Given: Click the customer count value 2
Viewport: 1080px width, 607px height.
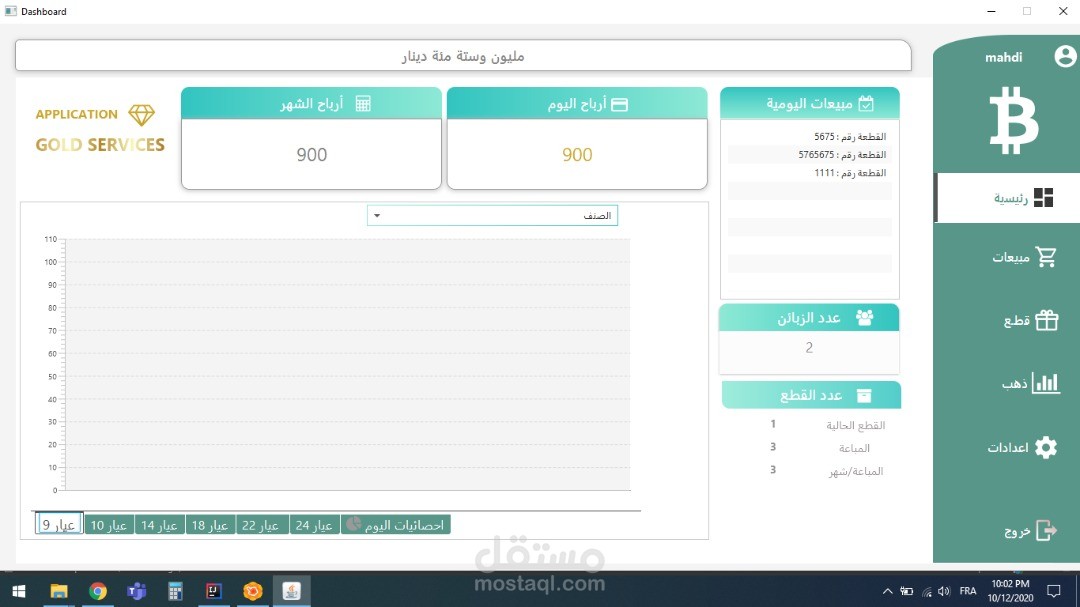Looking at the screenshot, I should tap(809, 348).
